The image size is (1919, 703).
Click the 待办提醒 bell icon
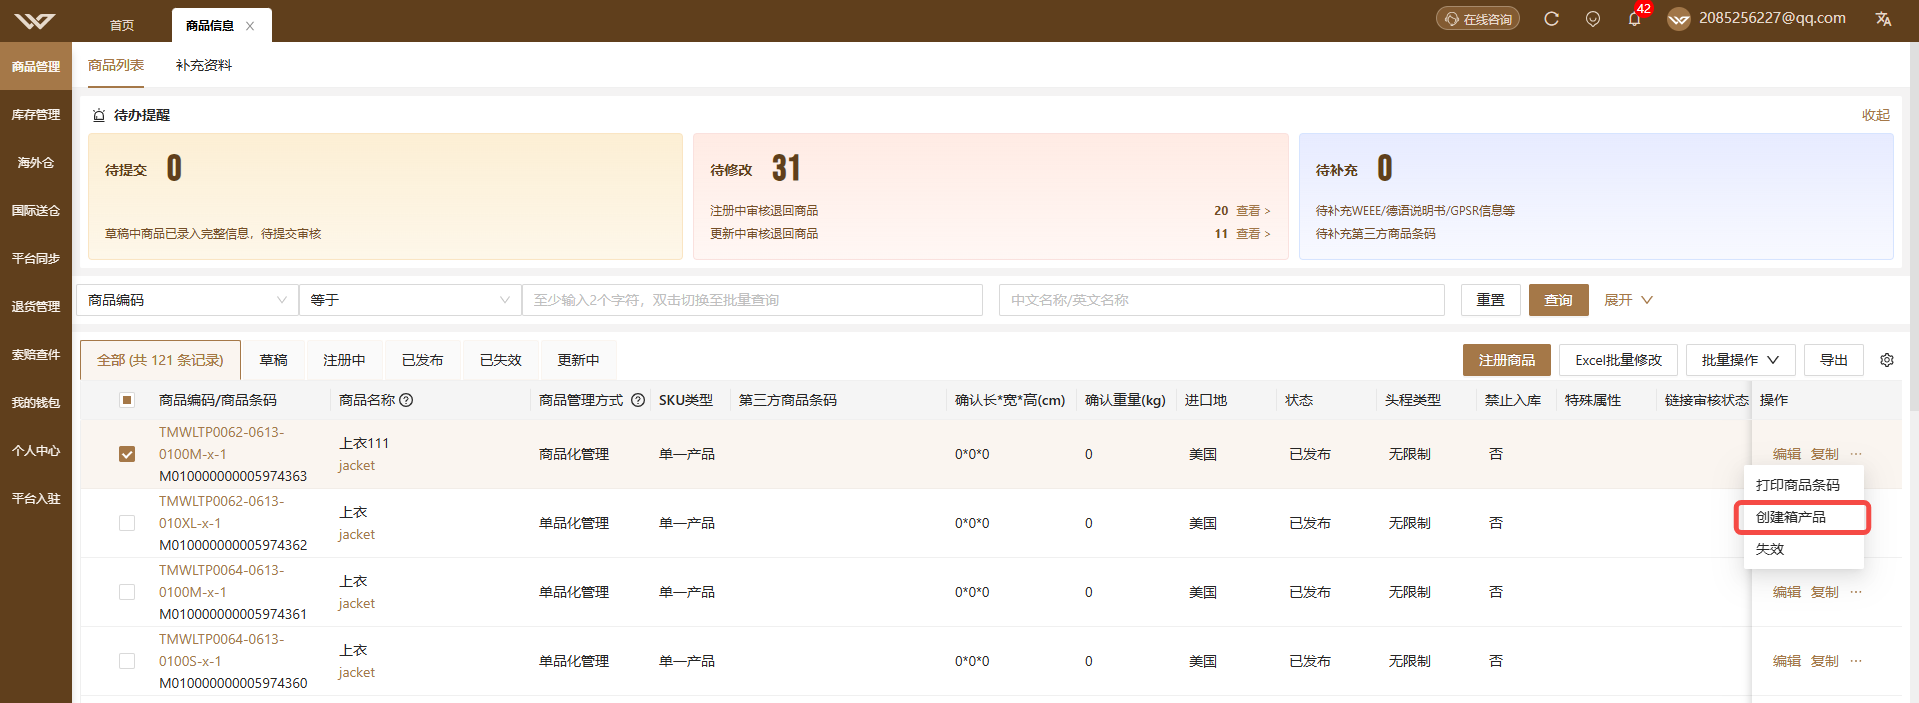coord(99,116)
